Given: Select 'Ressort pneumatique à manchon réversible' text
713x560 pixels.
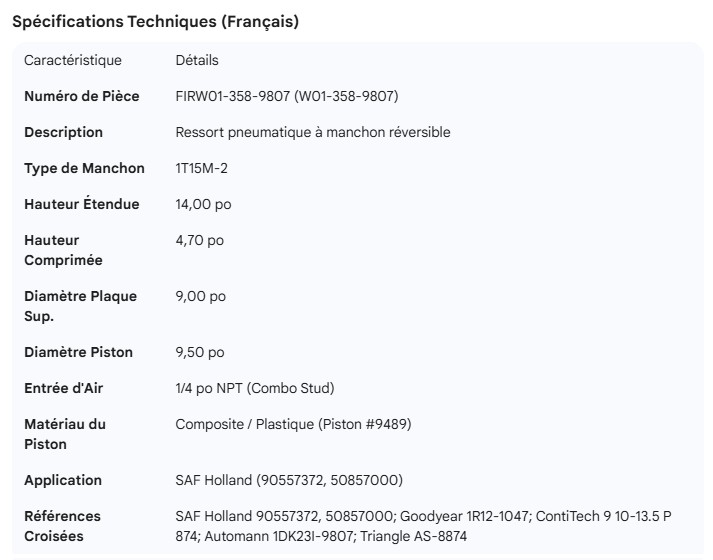Looking at the screenshot, I should point(313,132).
